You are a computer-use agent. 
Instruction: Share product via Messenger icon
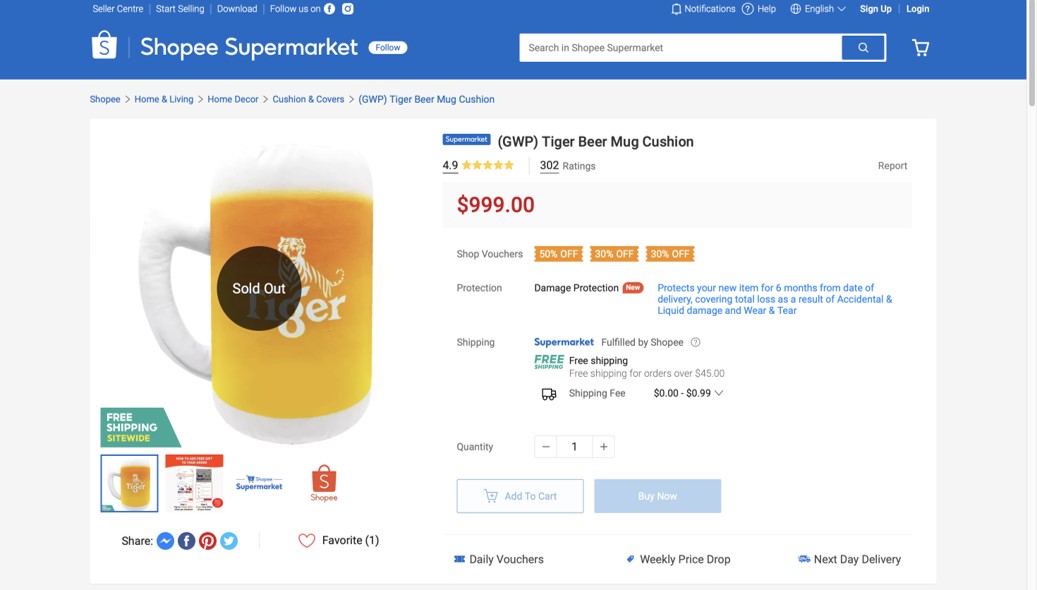[x=165, y=541]
